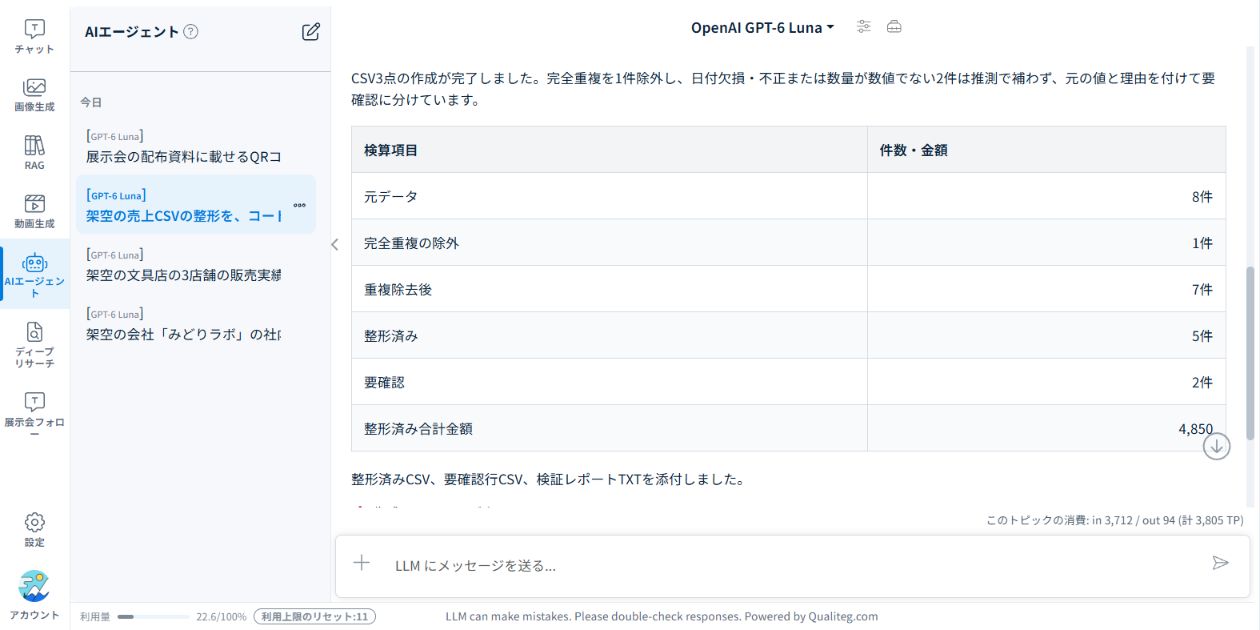Screen dimensions: 1260x630
Task: Collapse the conversation list panel chevron
Action: [334, 244]
